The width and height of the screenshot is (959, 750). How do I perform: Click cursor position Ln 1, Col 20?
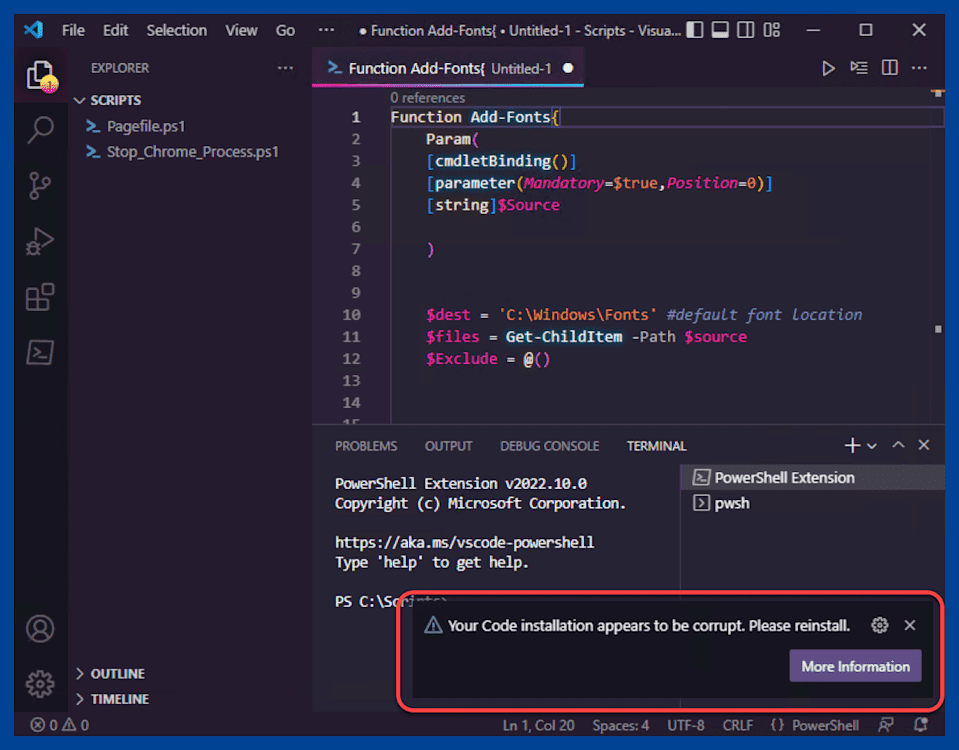point(538,725)
